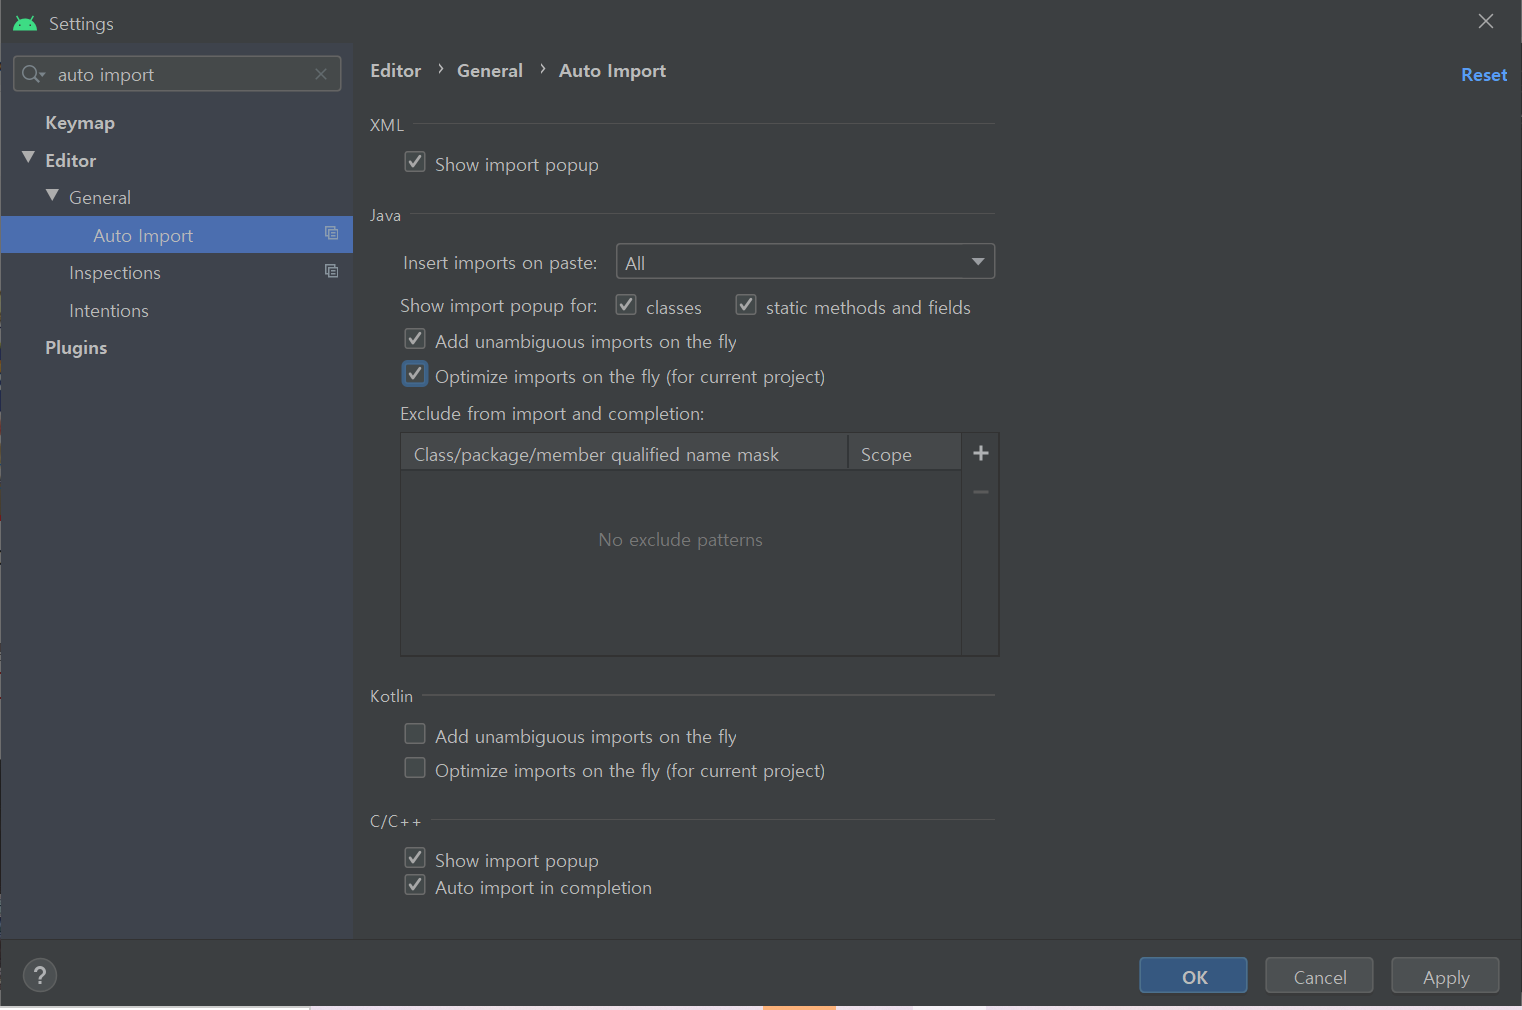
Task: Open the Plugins settings page
Action: click(76, 348)
